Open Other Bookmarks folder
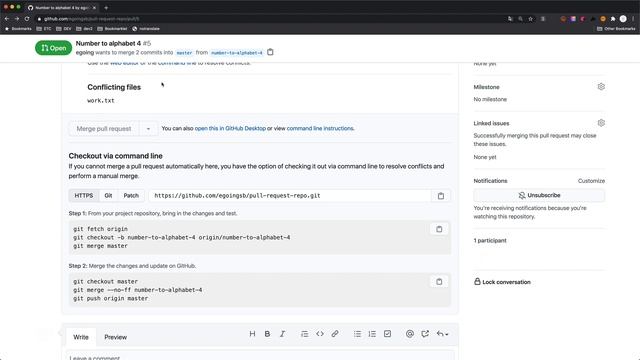This screenshot has height=360, width=640. 616,29
